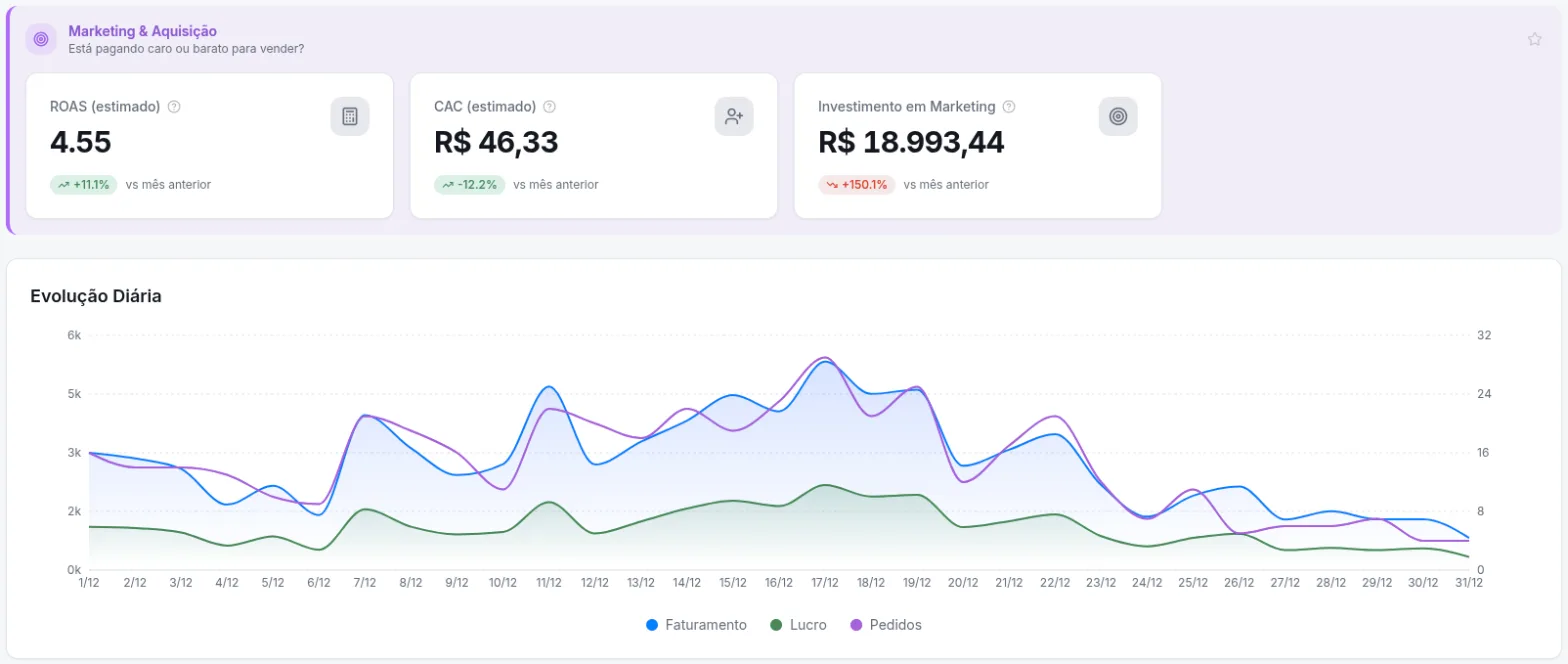This screenshot has height=664, width=1568.
Task: Click 'vs mês anterior' on ROAS card
Action: click(168, 185)
